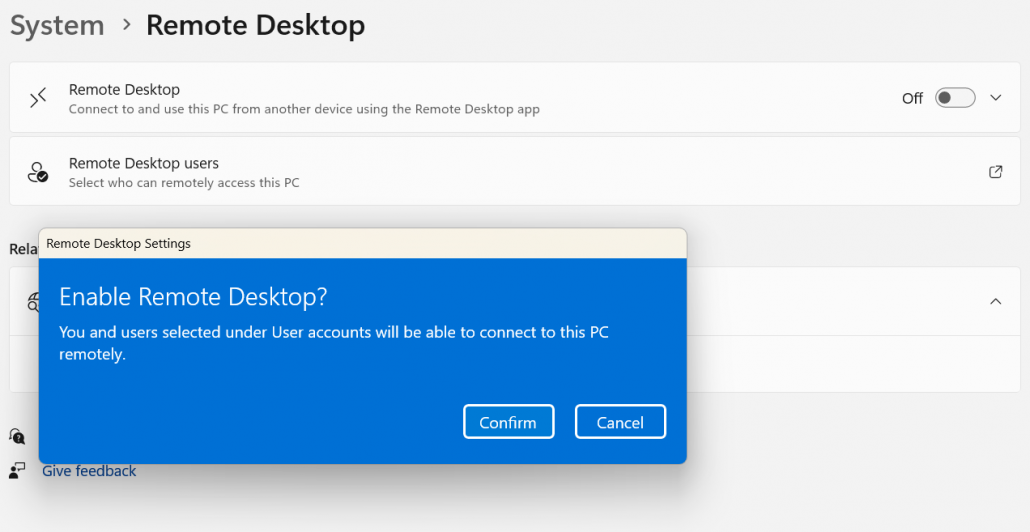The height and width of the screenshot is (532, 1030).
Task: Click the Give feedback person icon
Action: pos(17,470)
